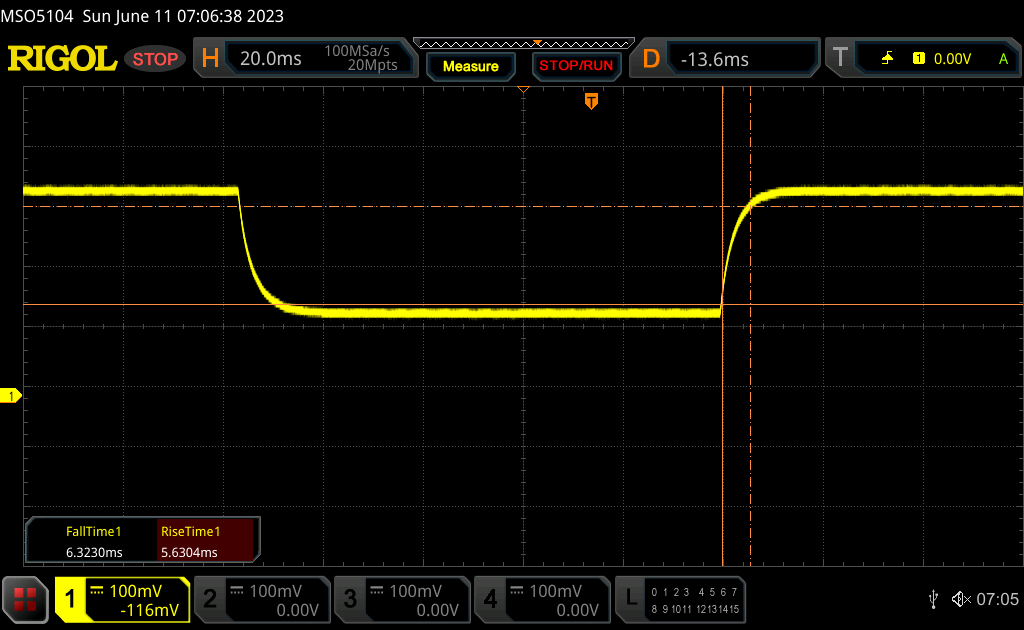Click channel 1 DC coupling icon
Image resolution: width=1024 pixels, height=630 pixels.
click(97, 590)
